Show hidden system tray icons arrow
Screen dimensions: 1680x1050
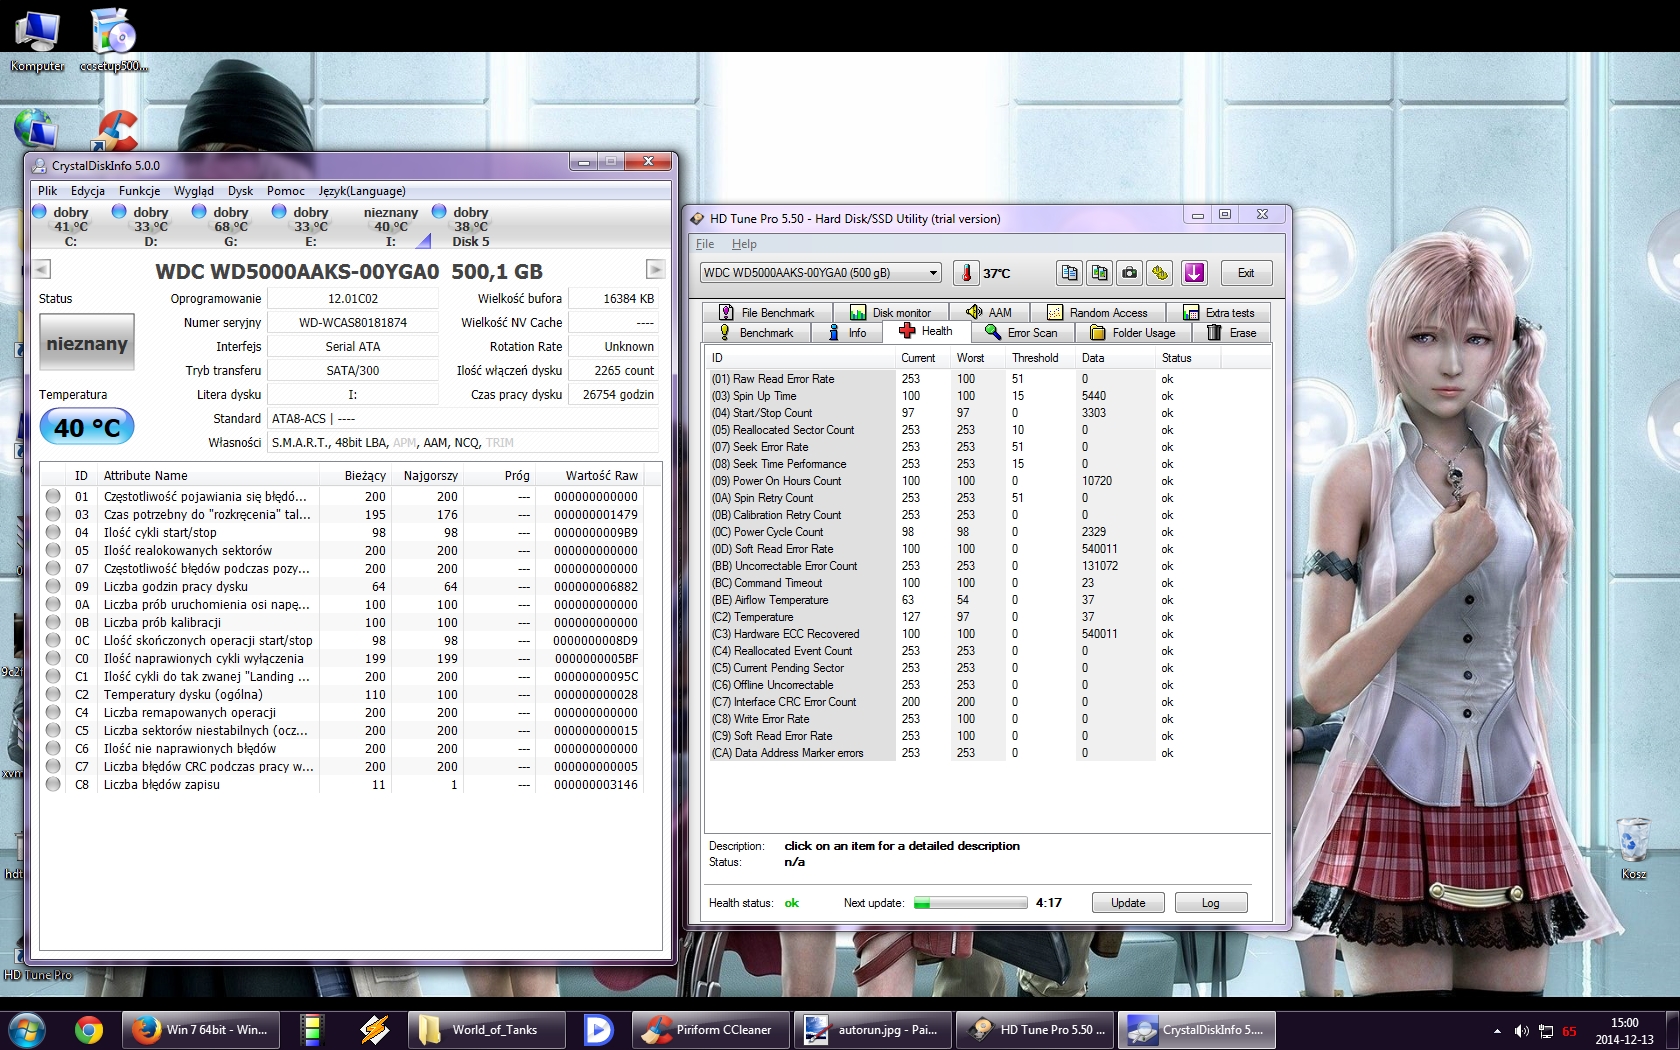tap(1497, 1031)
